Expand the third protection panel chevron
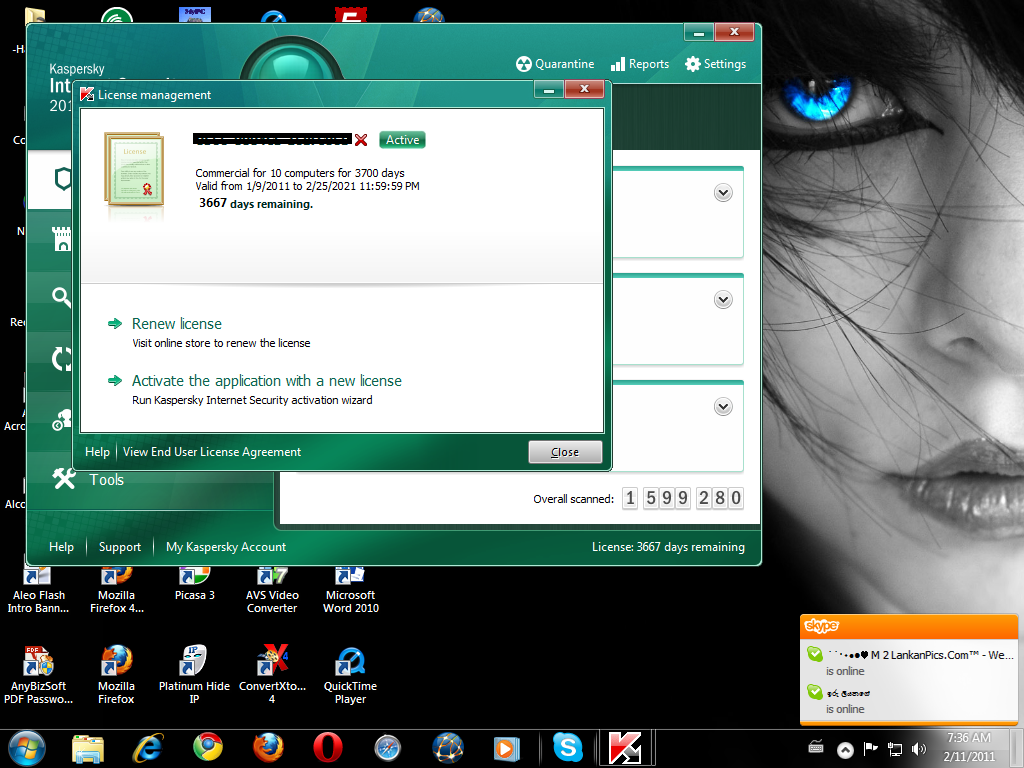 723,407
